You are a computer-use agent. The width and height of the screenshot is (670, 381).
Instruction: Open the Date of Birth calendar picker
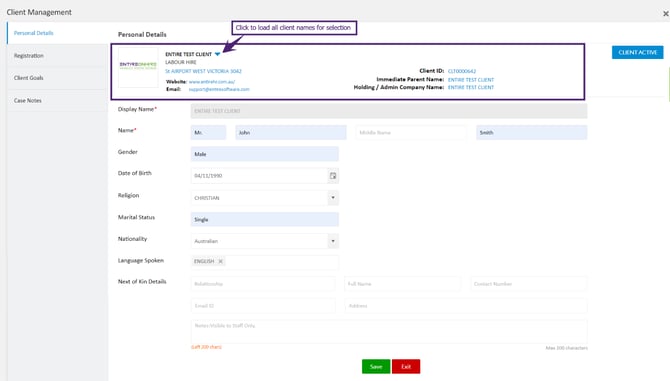(x=333, y=176)
